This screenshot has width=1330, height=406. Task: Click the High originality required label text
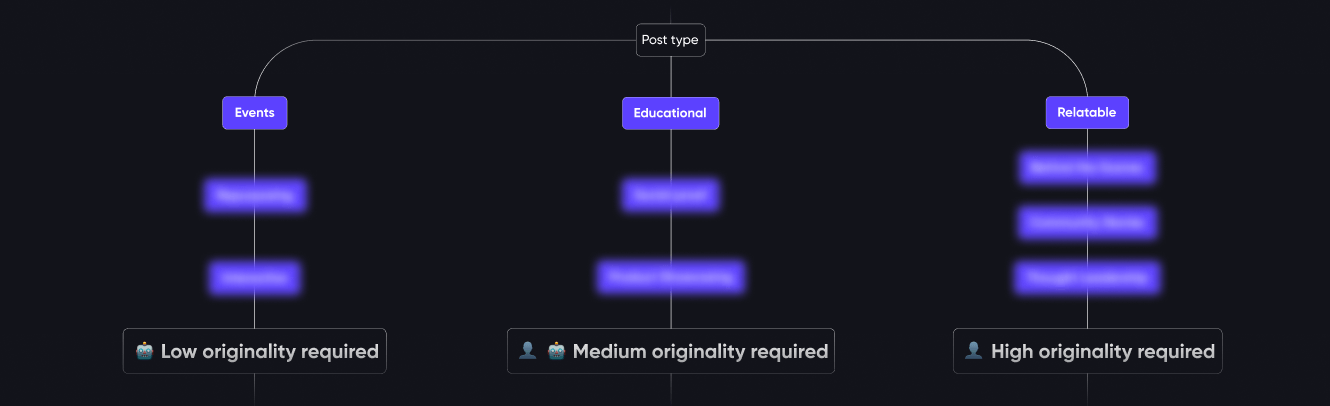click(1102, 351)
